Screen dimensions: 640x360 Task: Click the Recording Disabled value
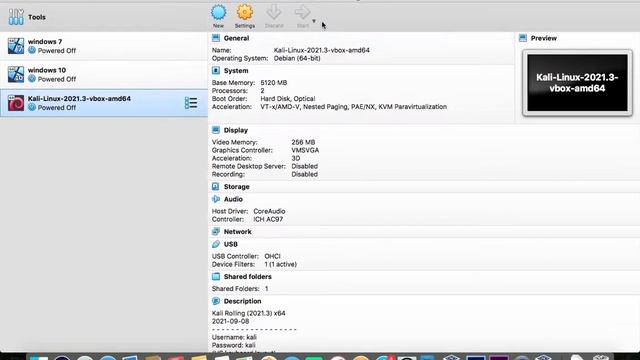(304, 174)
